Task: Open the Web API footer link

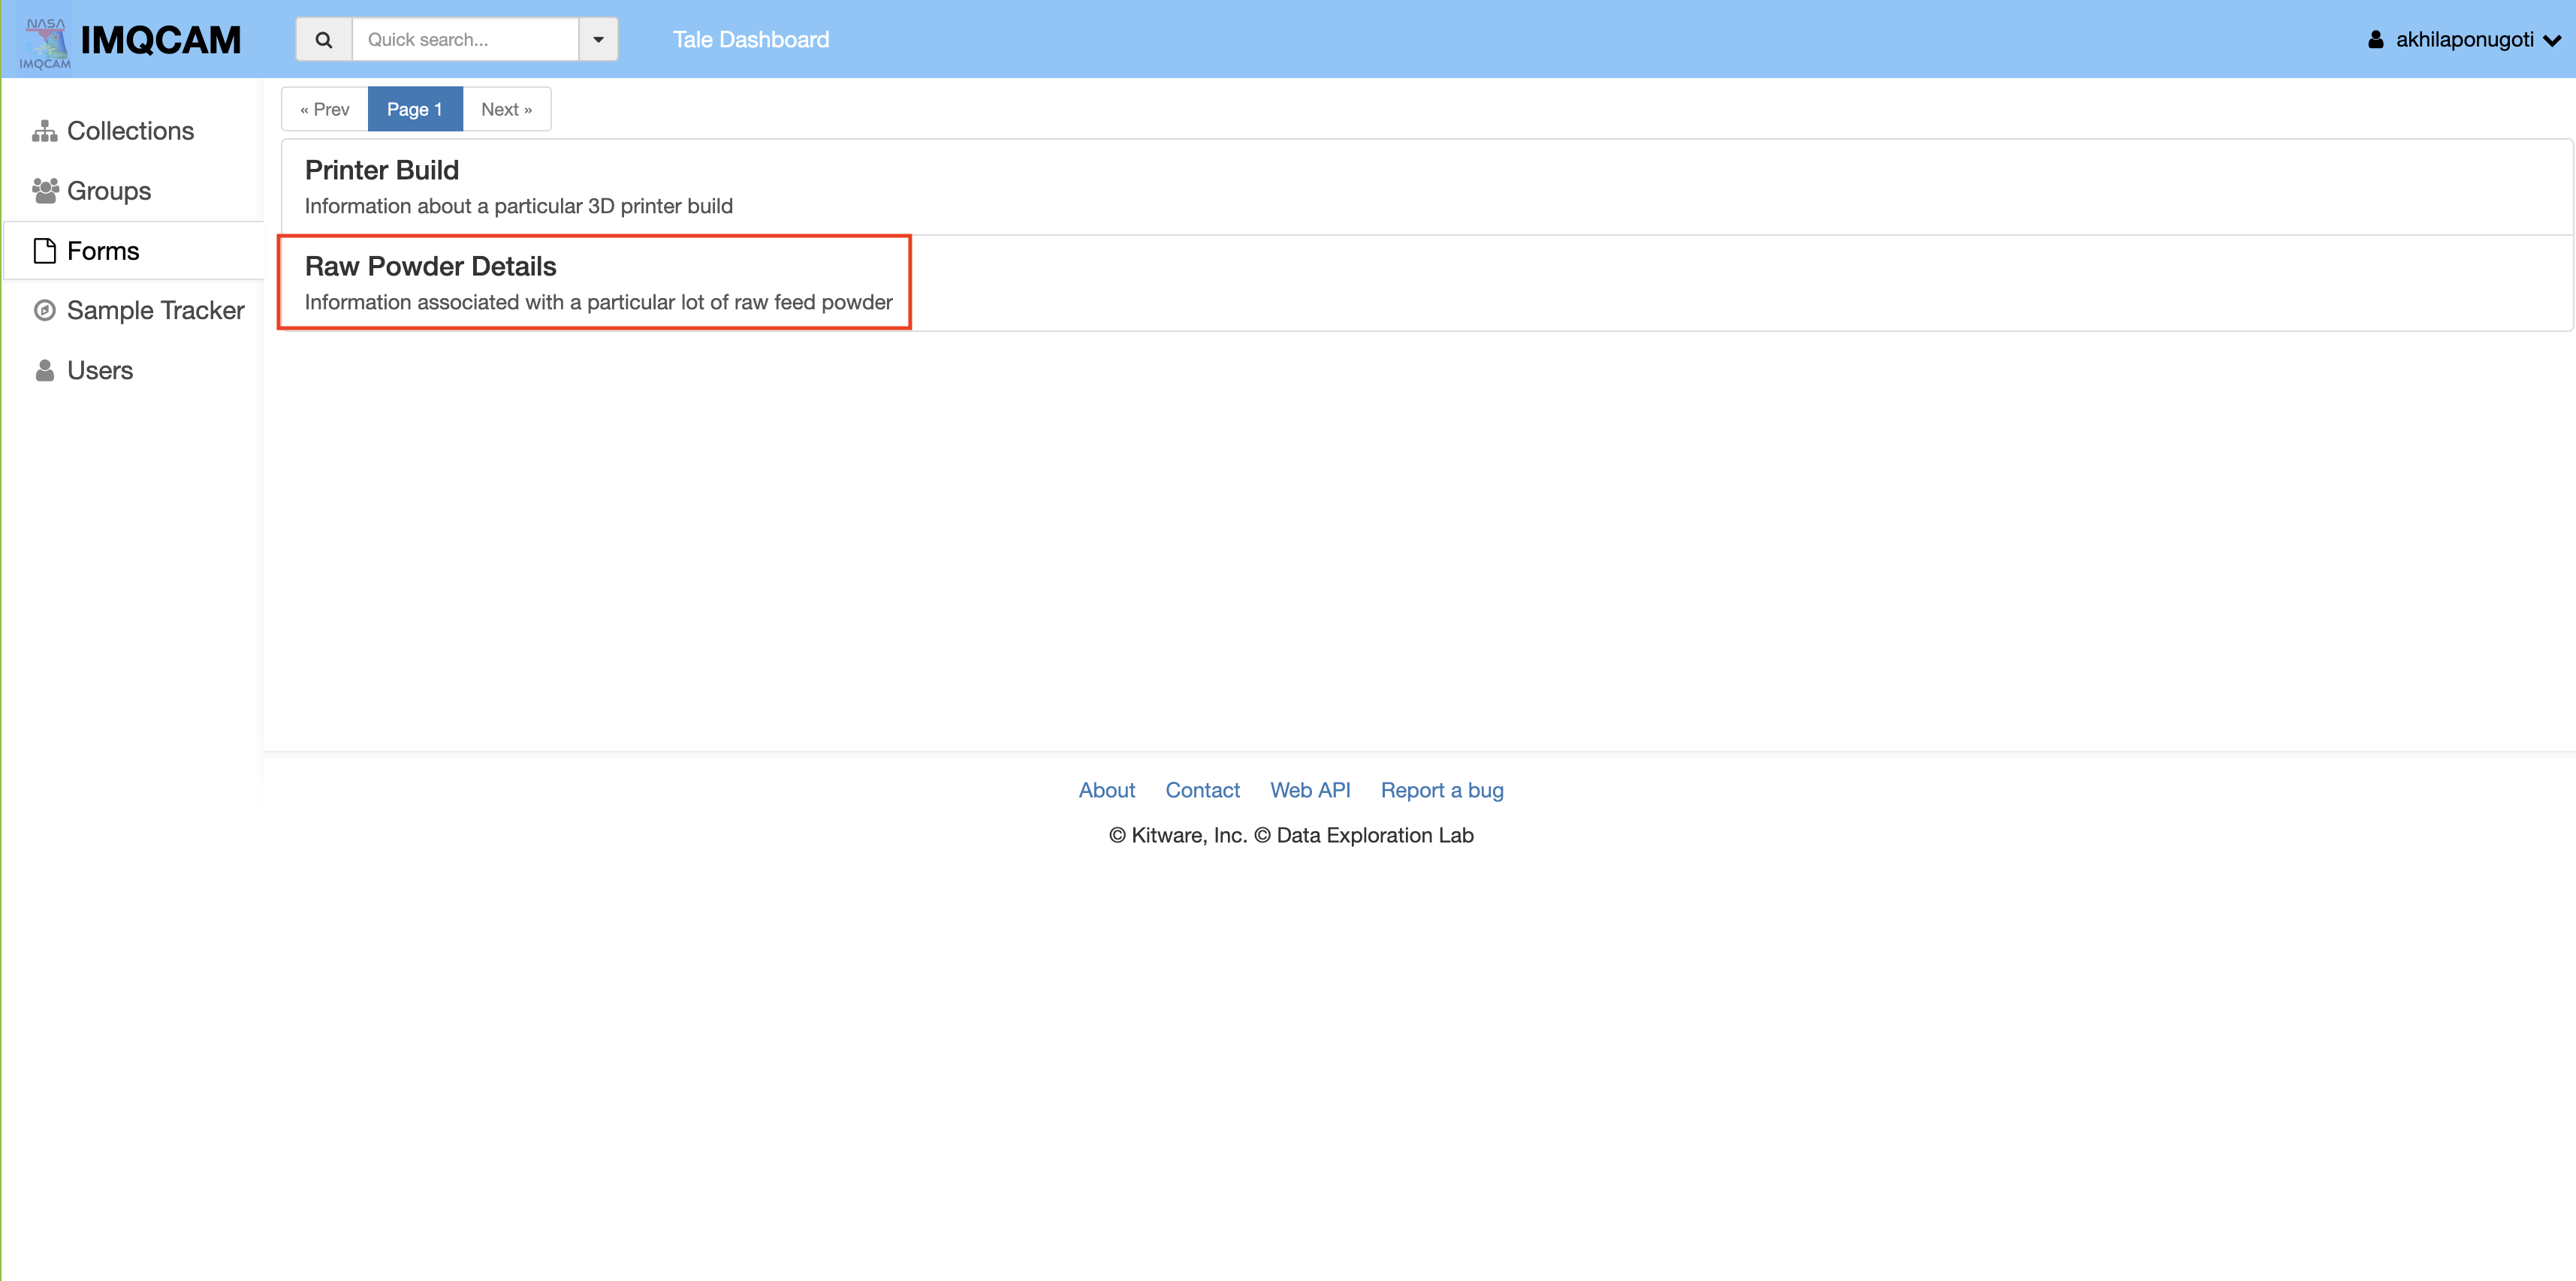Action: pos(1310,790)
